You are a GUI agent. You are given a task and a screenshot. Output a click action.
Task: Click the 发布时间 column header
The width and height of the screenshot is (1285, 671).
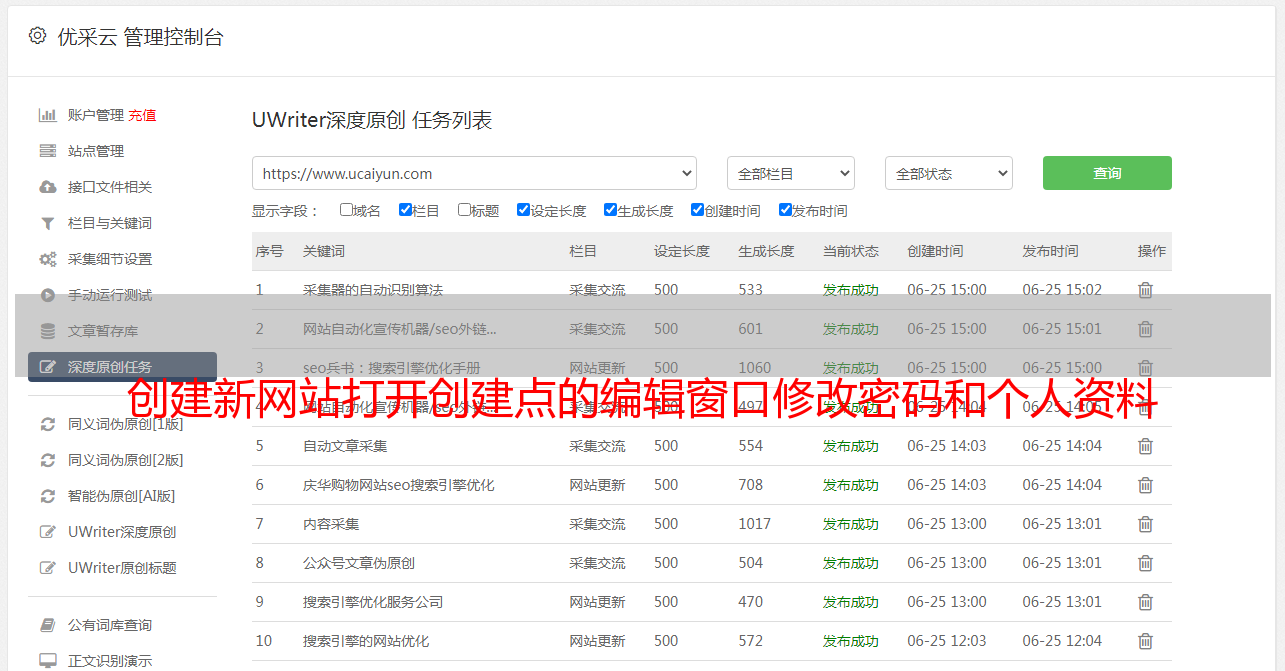click(x=1050, y=251)
